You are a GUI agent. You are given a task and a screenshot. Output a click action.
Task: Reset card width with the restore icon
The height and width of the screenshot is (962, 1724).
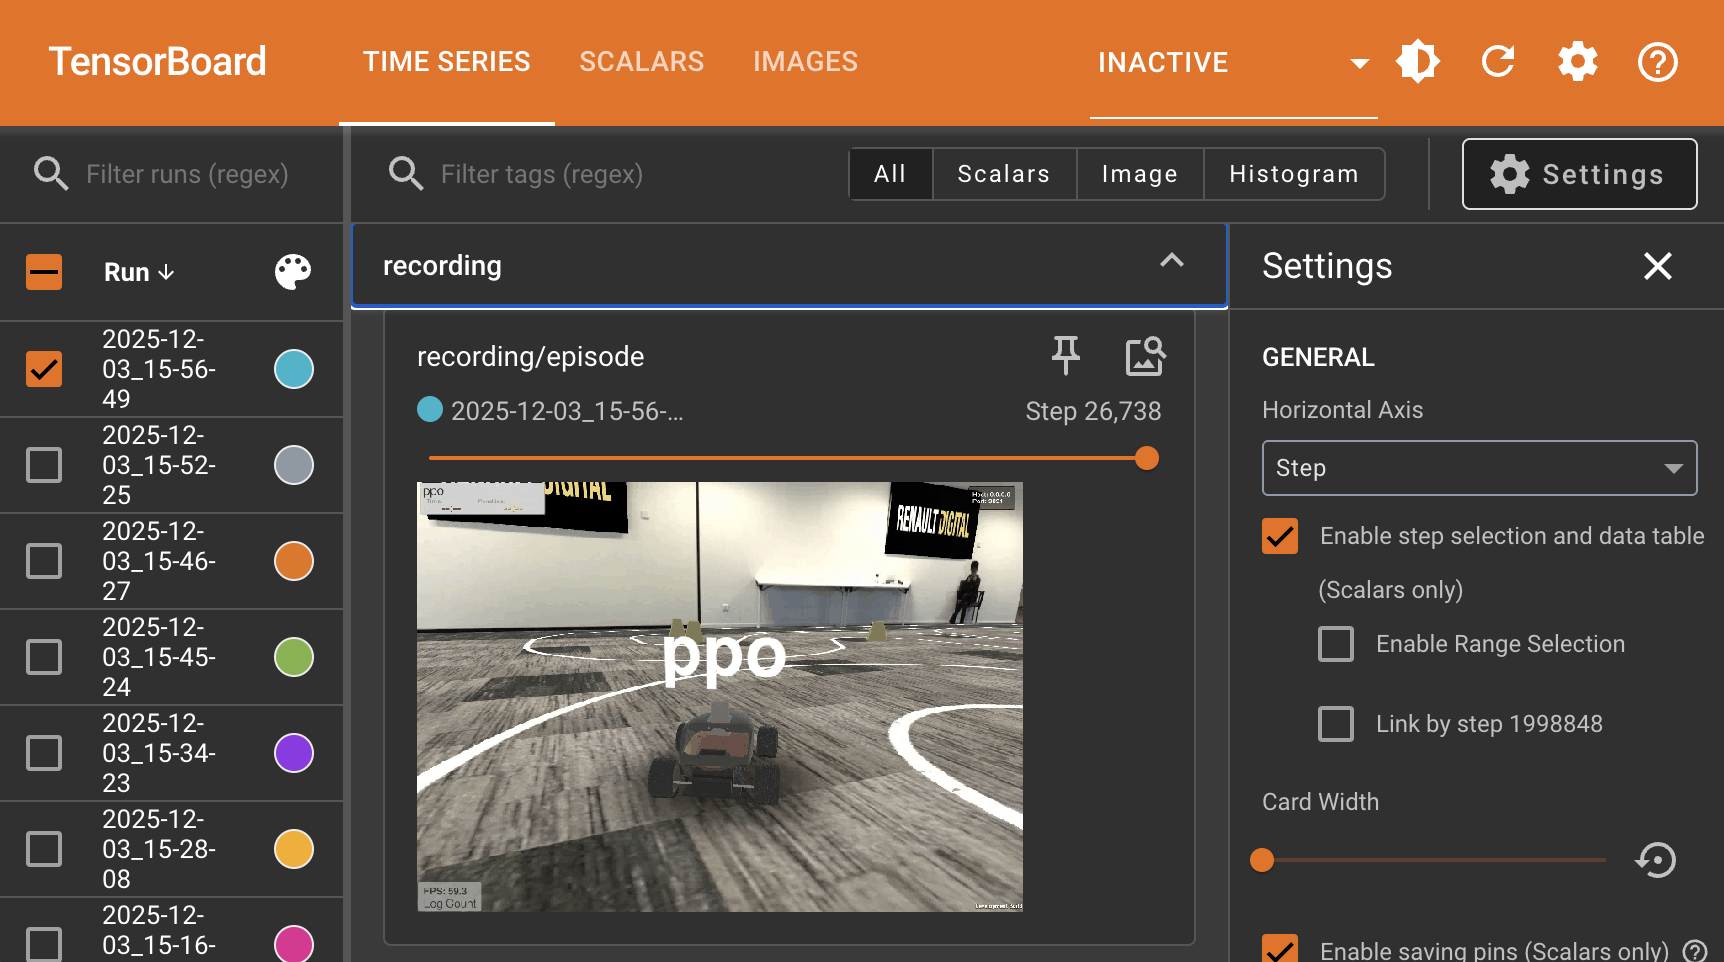[1656, 860]
